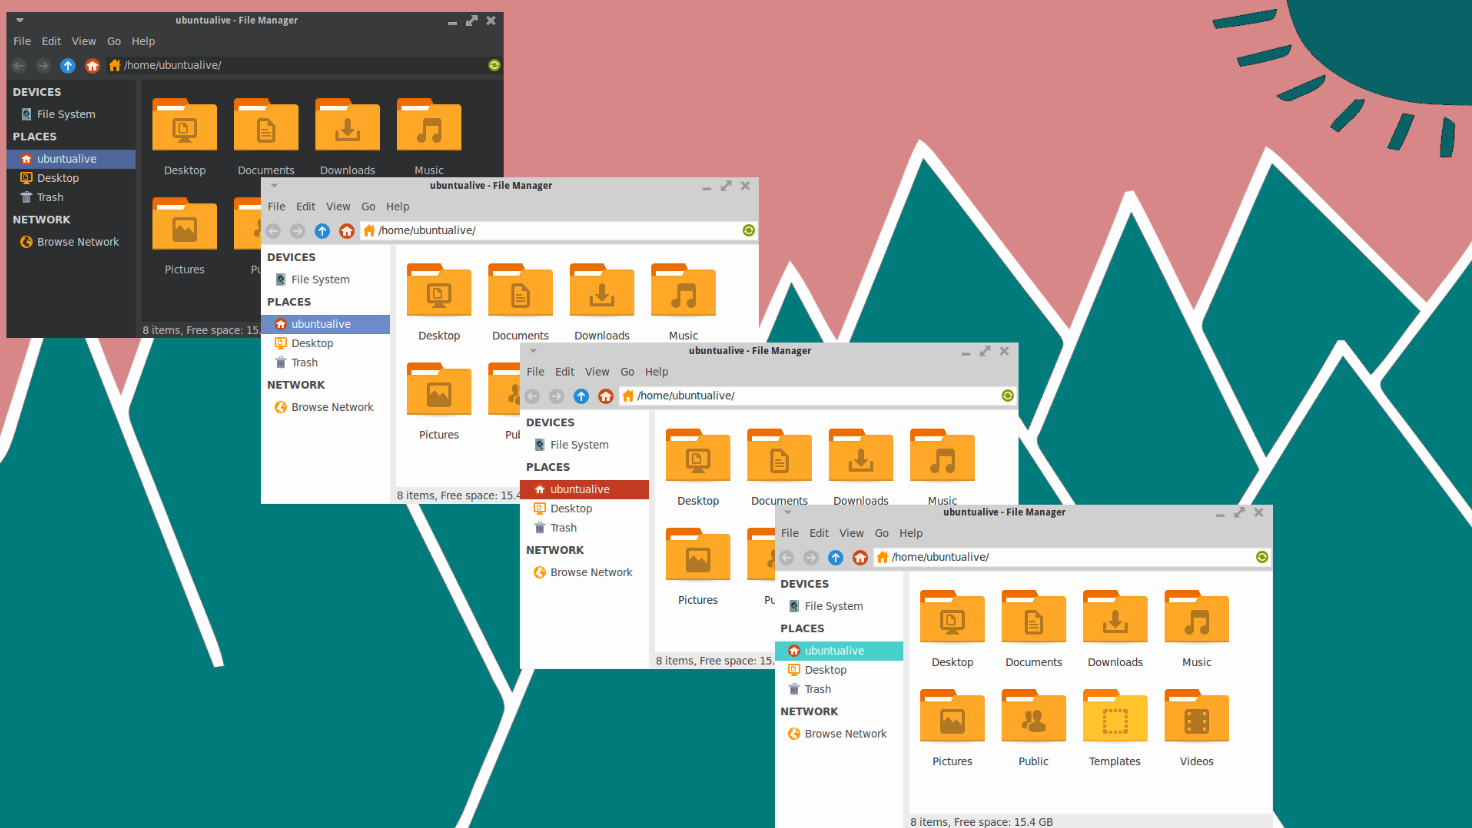Click the path field in the teal-selection window
1472x828 pixels.
(1072, 557)
